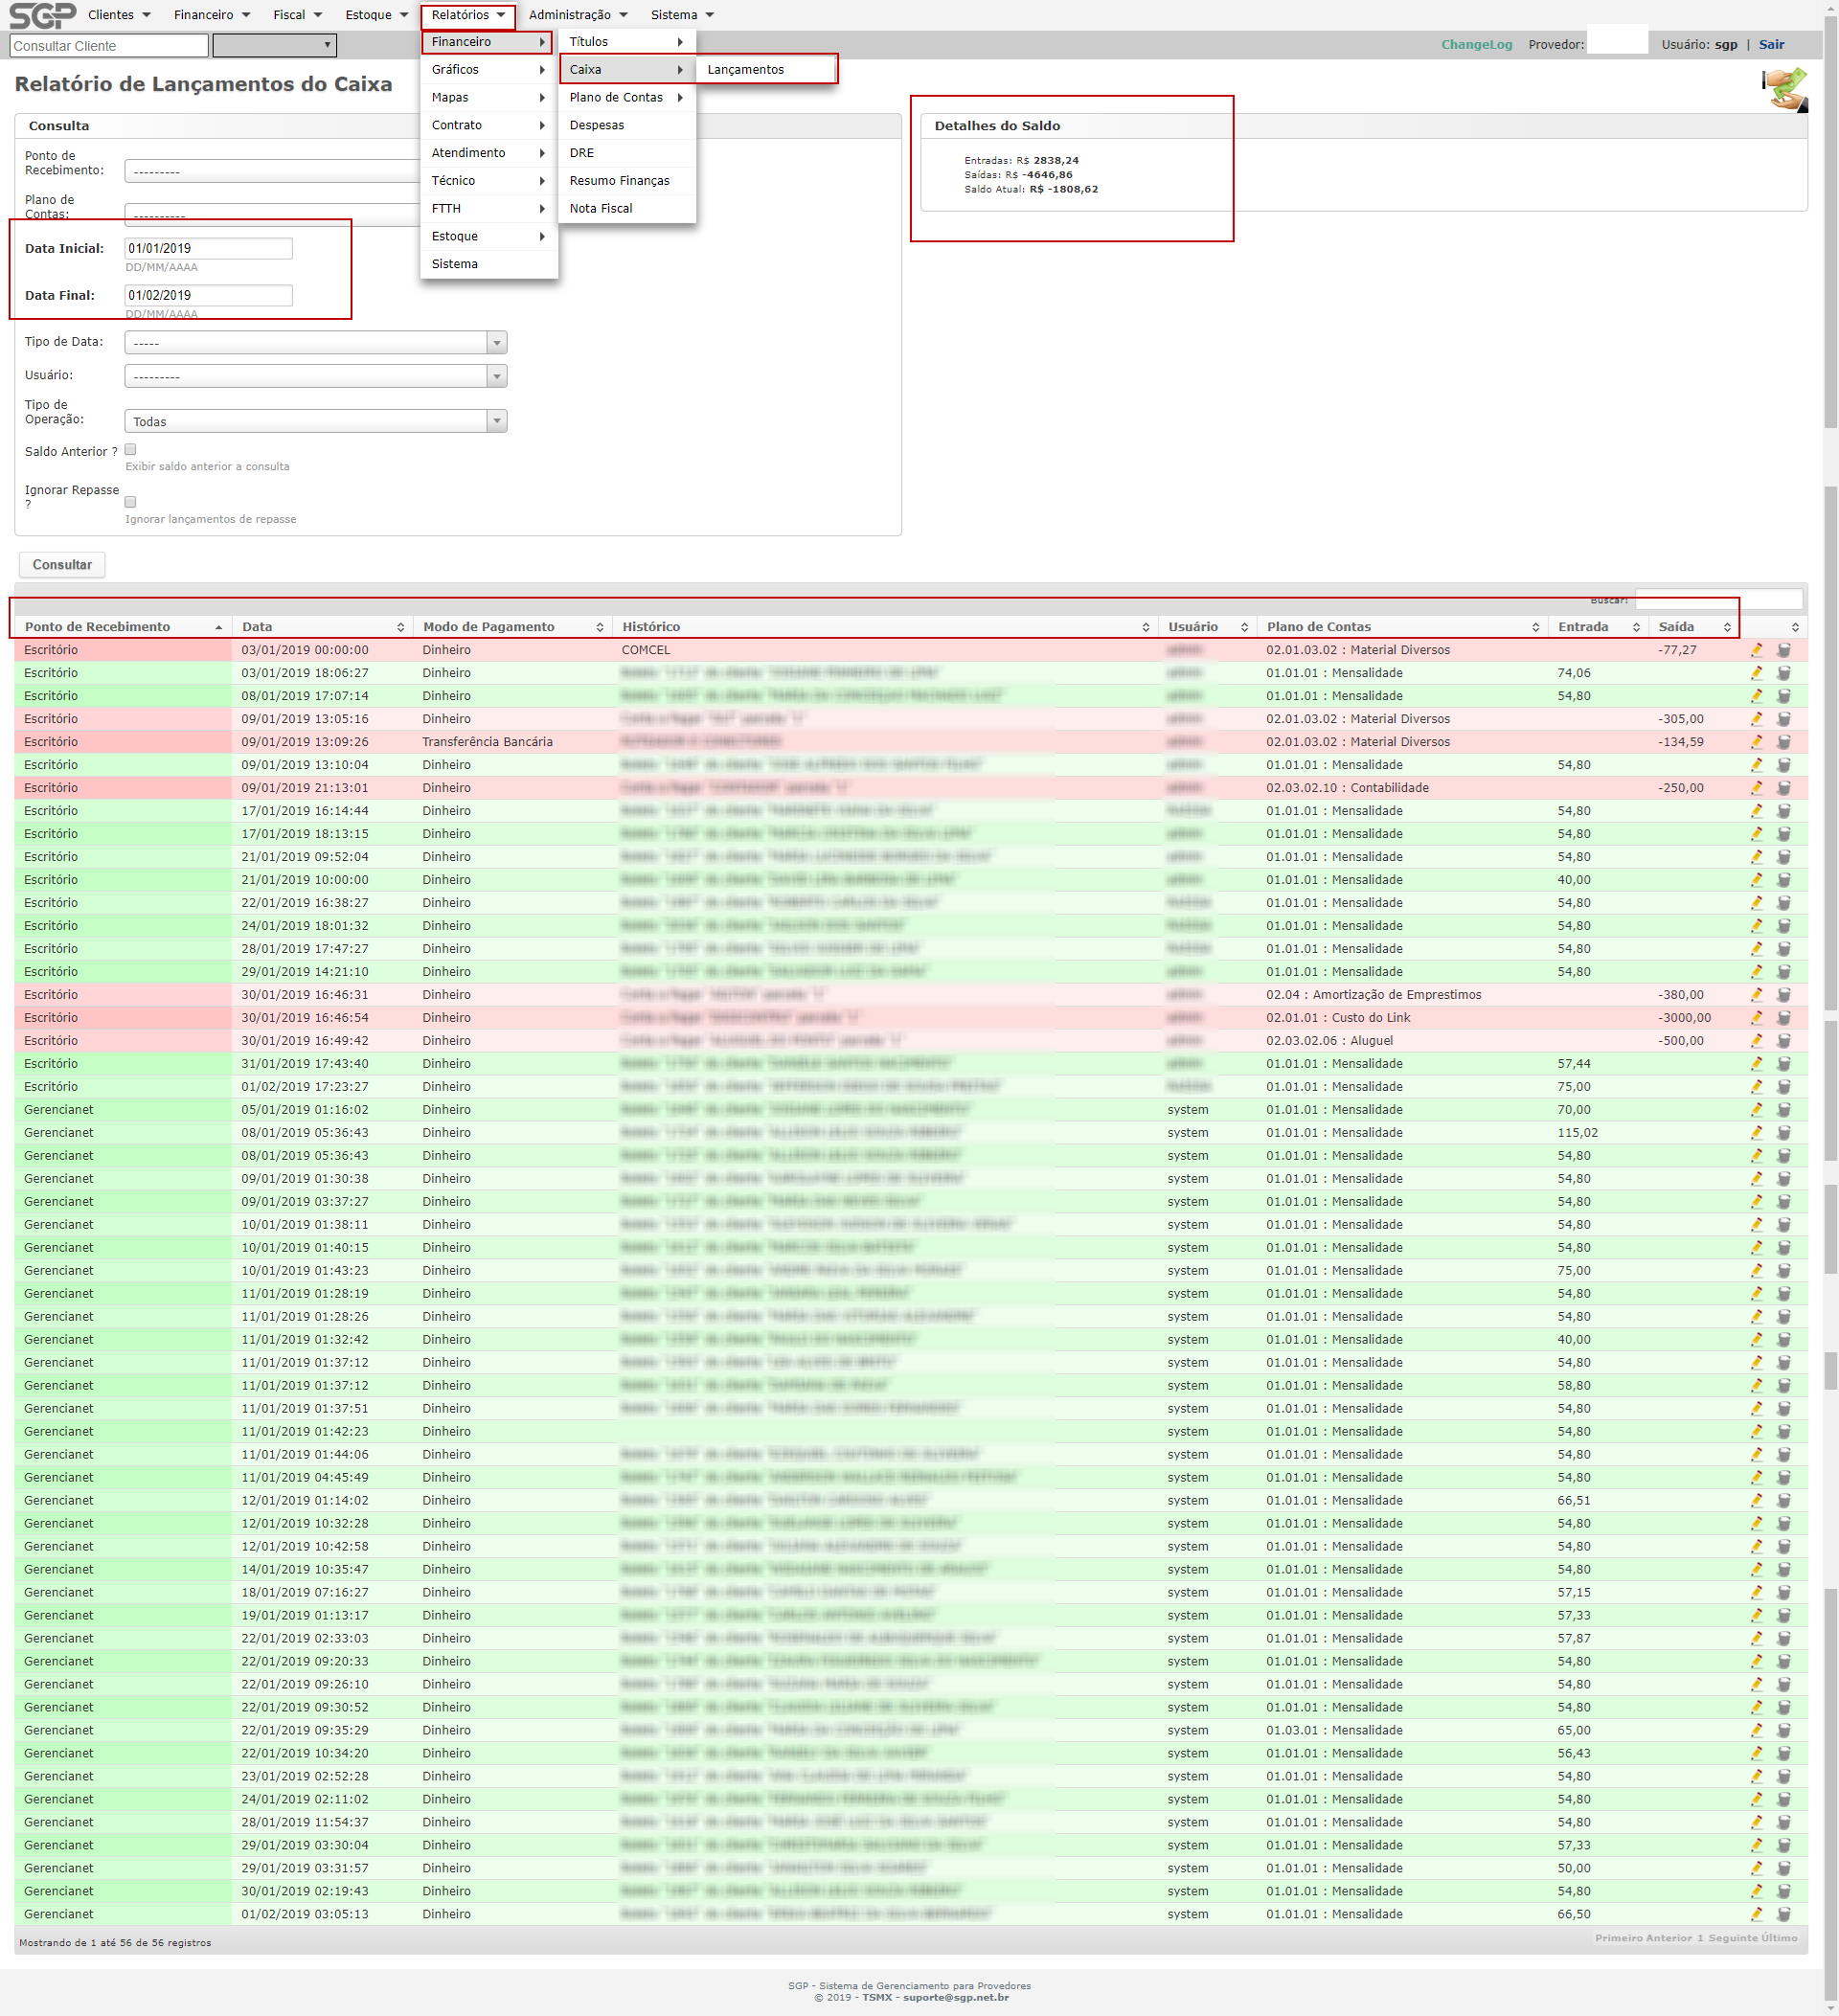Click trash icon for -3000,00 Custo do Link row

pos(1783,1018)
